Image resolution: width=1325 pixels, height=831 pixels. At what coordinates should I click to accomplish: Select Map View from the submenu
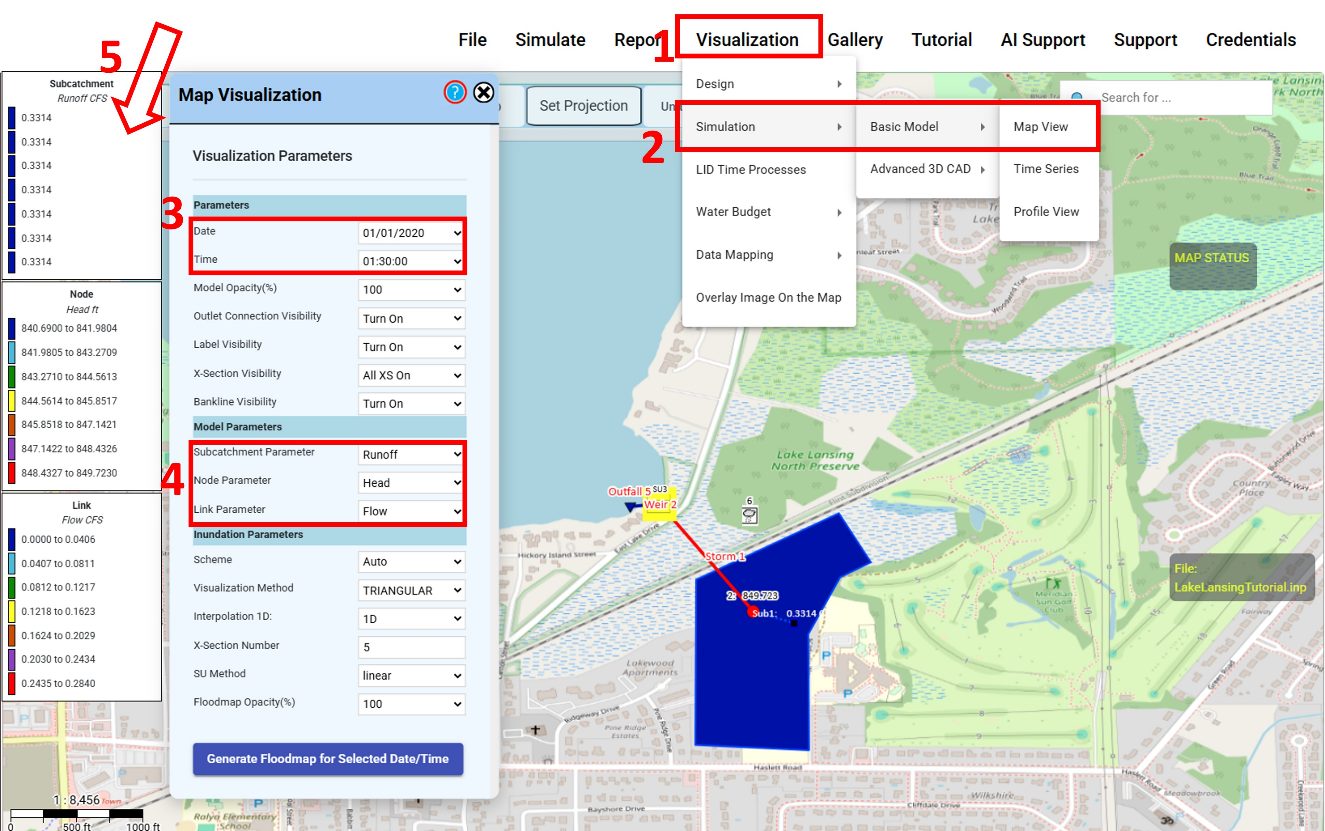click(x=1049, y=127)
